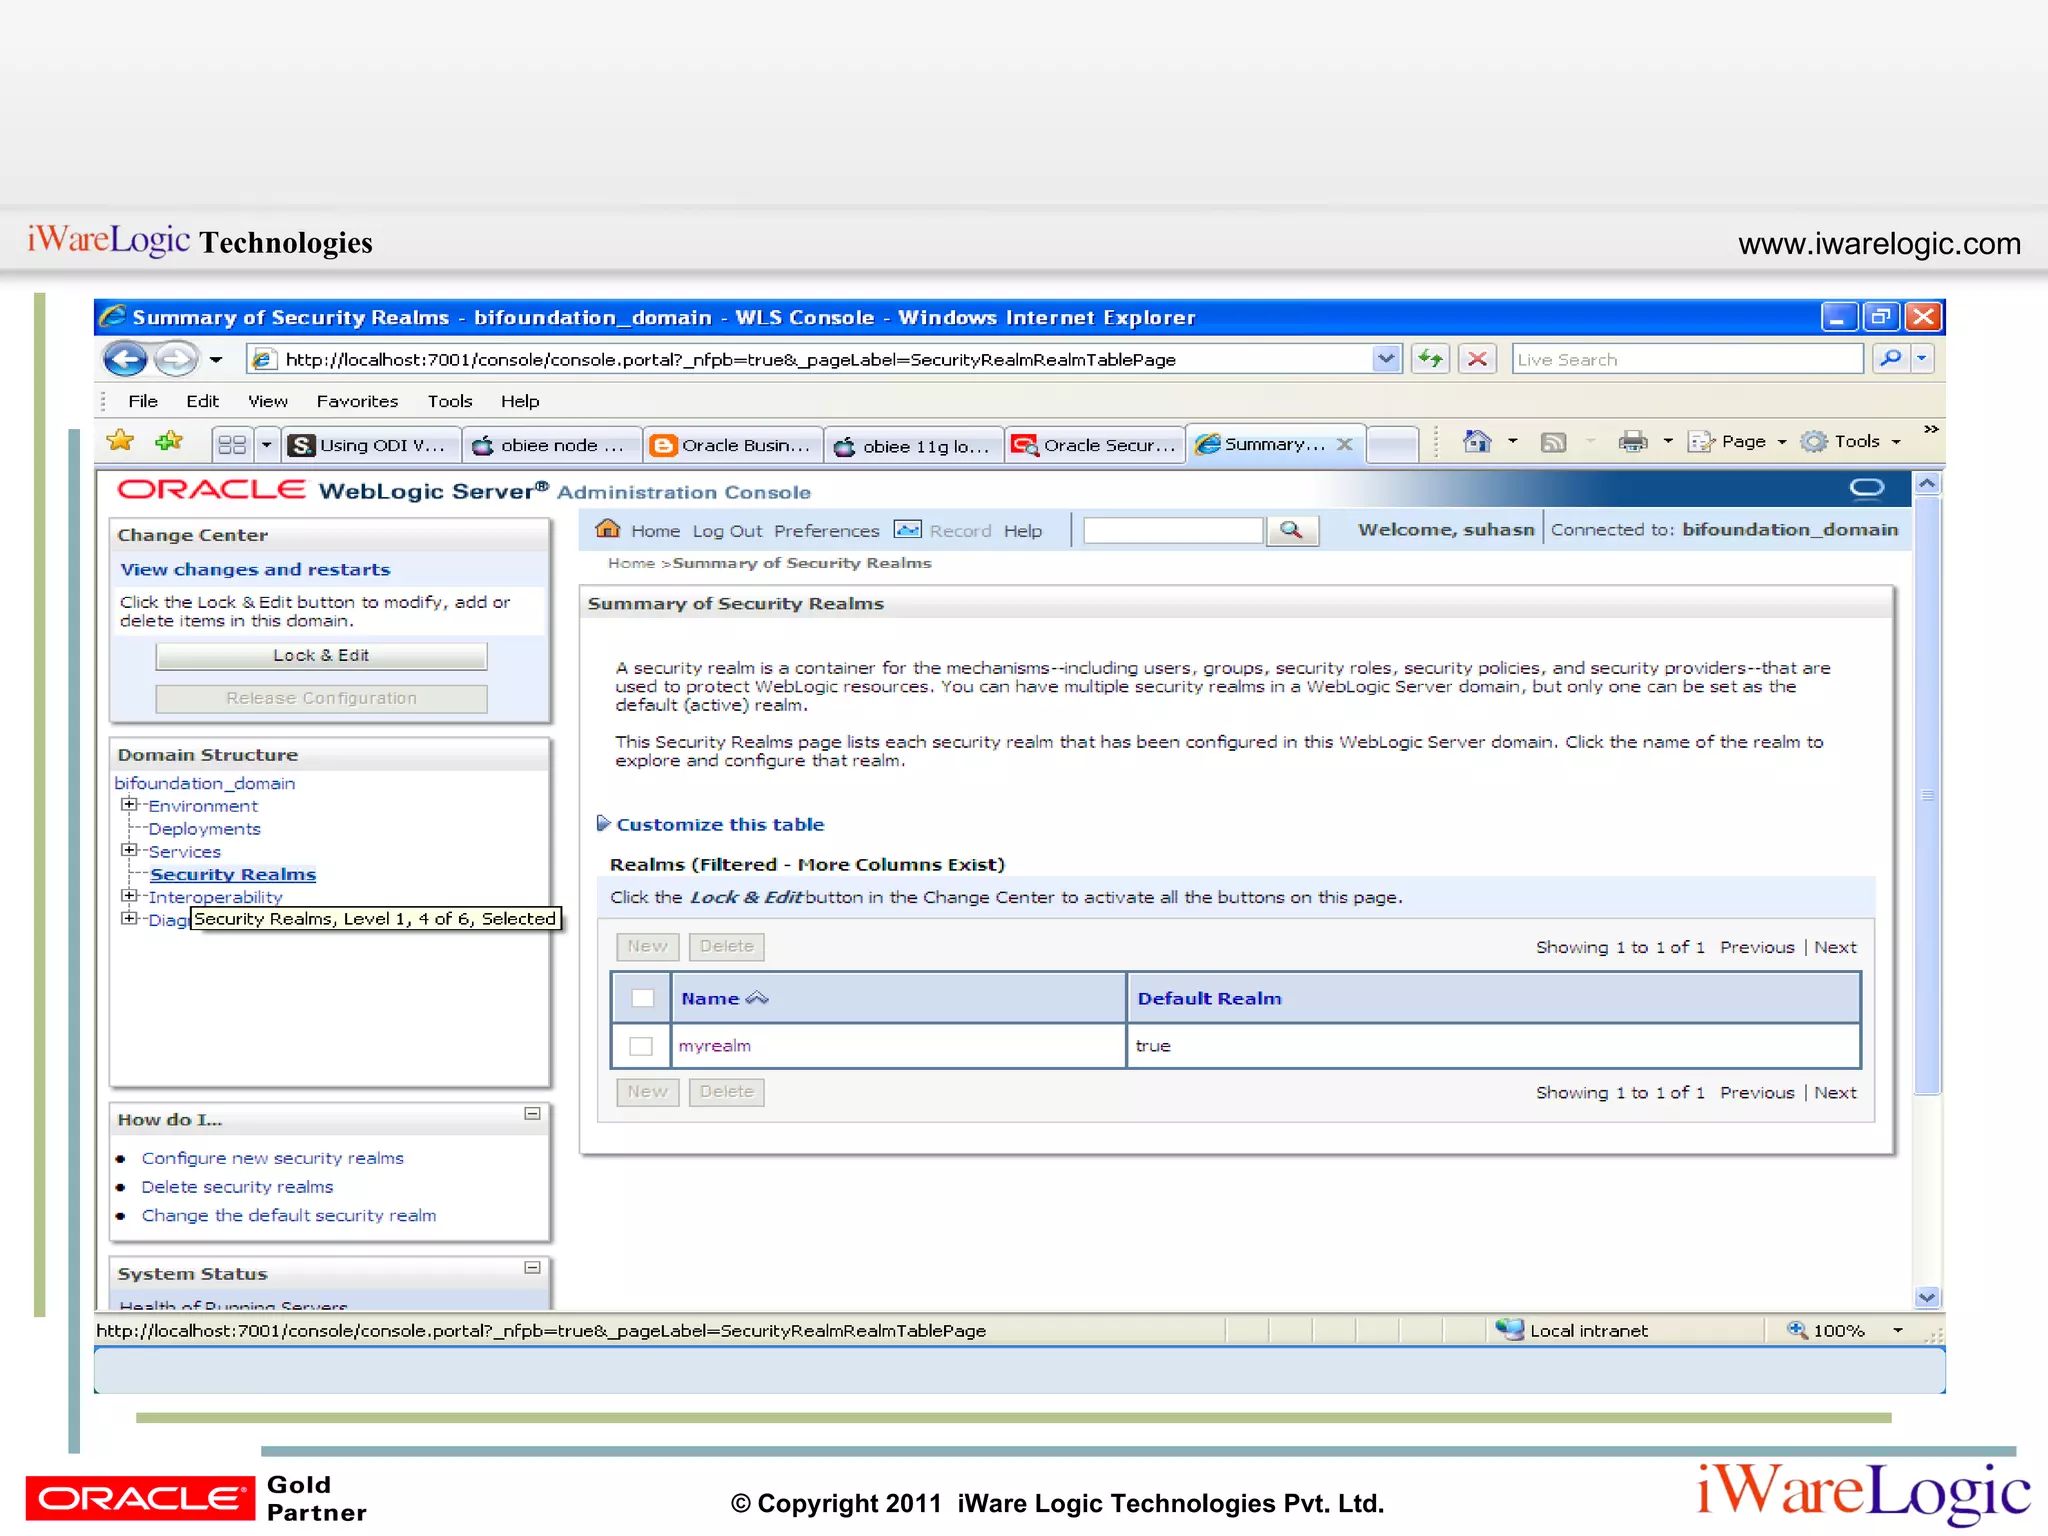This screenshot has width=2048, height=1536.
Task: Click the Live Search input field
Action: [x=1686, y=359]
